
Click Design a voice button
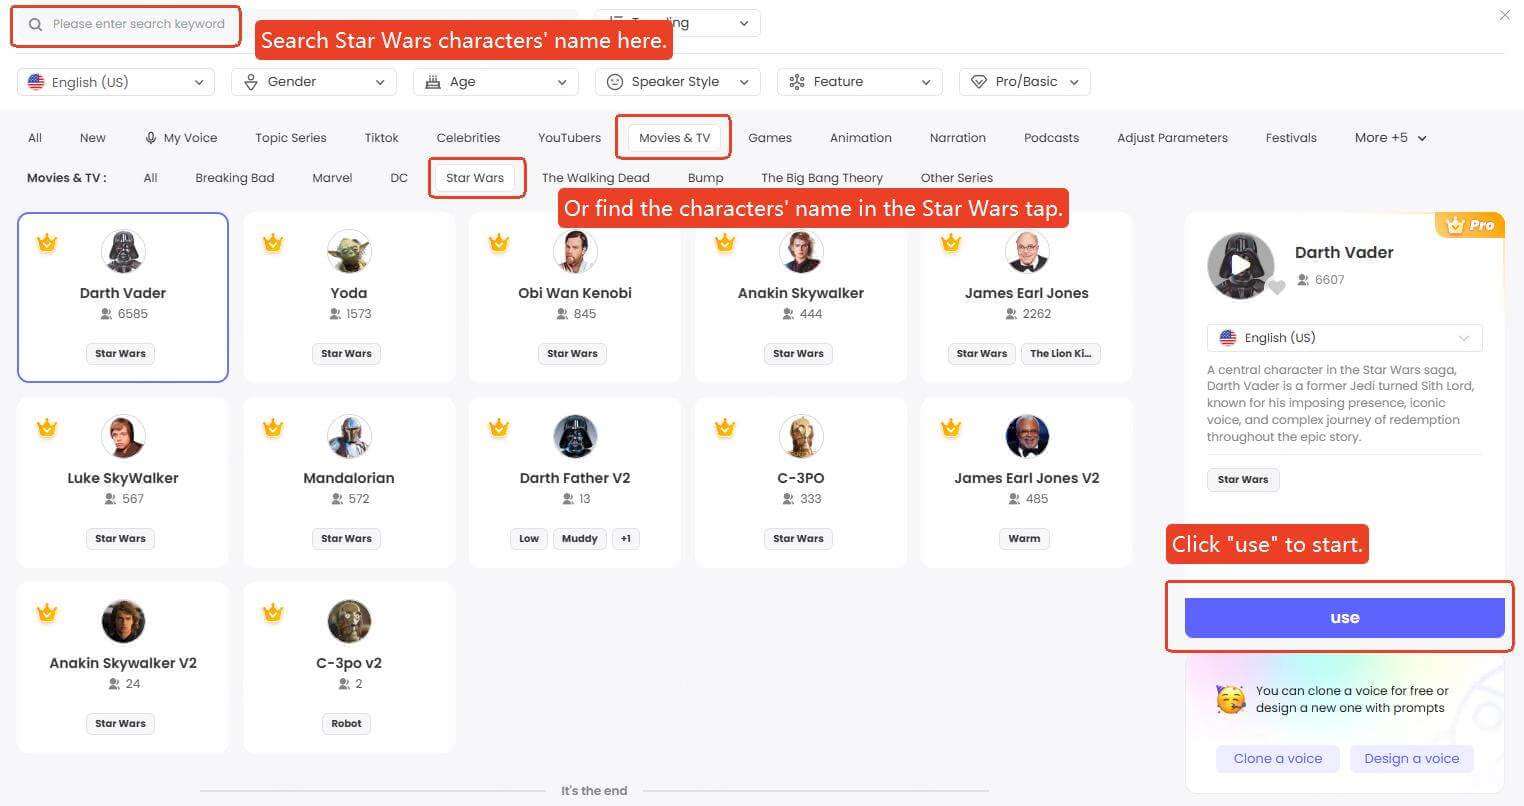(1412, 759)
